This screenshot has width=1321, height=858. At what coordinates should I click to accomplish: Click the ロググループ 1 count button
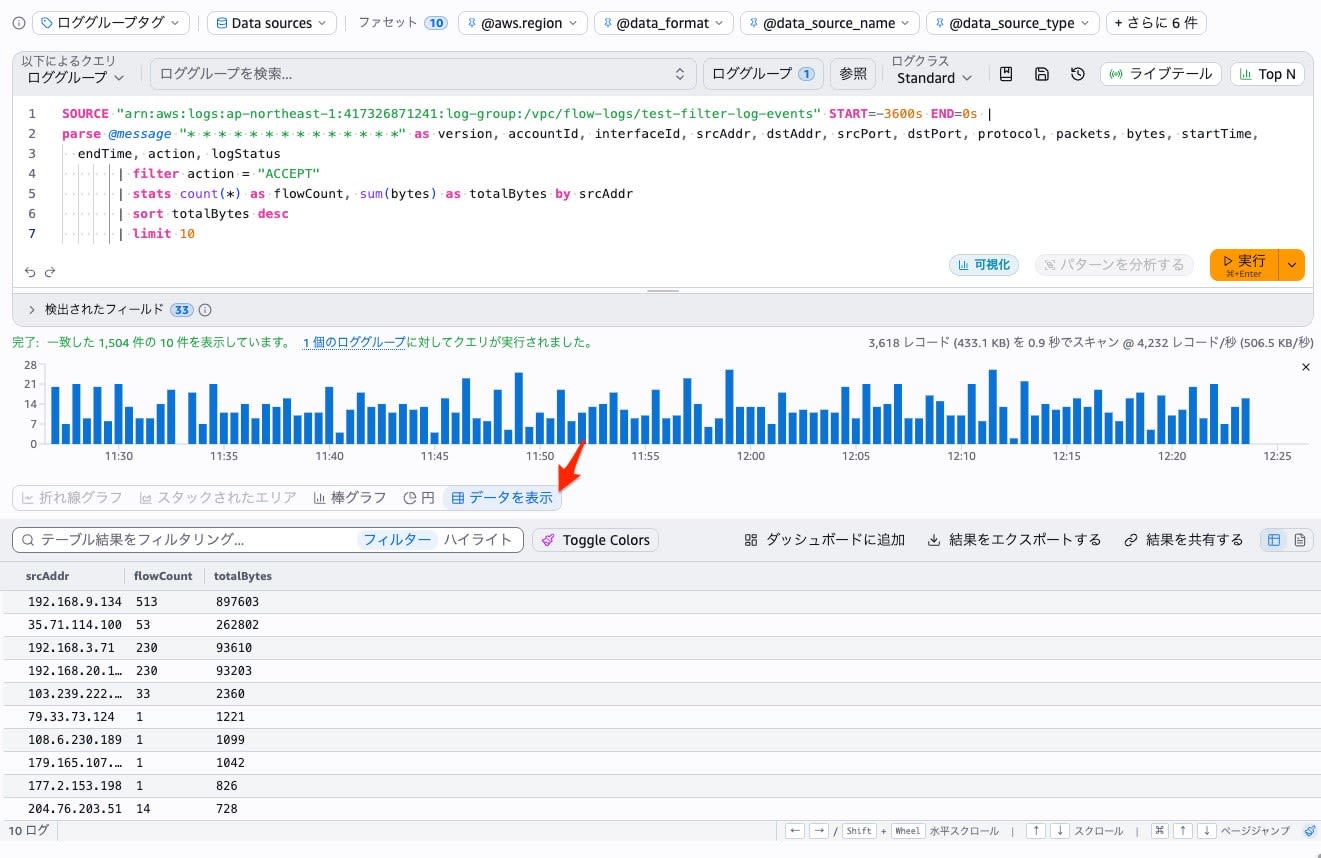pyautogui.click(x=763, y=73)
